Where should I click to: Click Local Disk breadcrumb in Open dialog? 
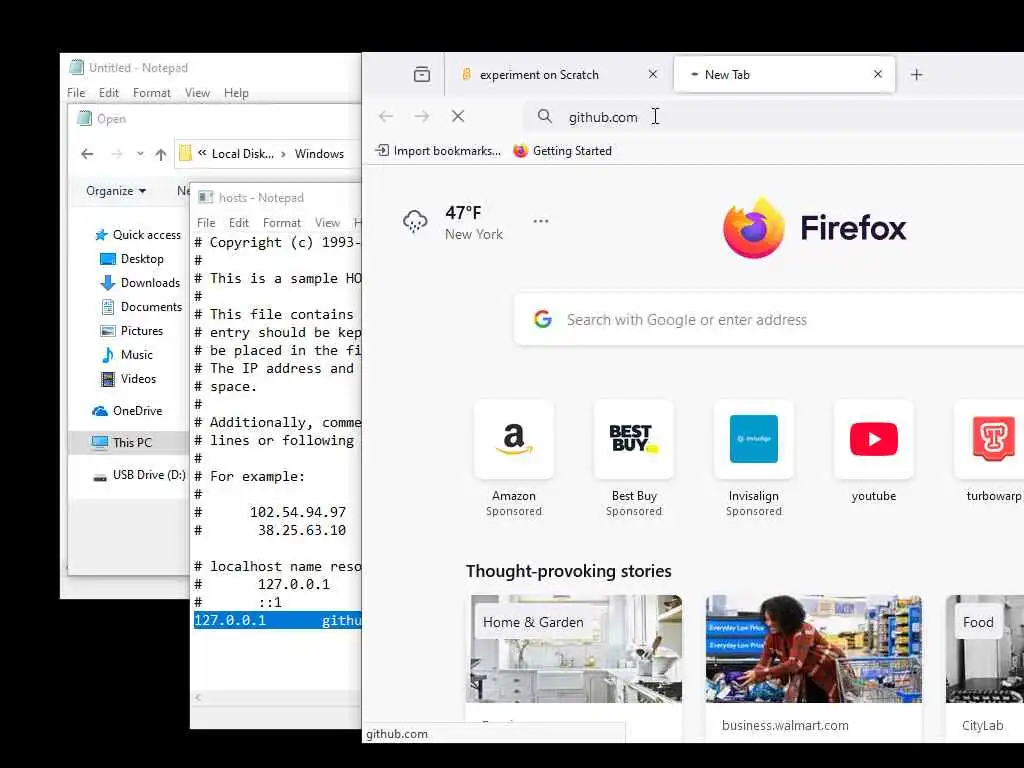[x=242, y=153]
